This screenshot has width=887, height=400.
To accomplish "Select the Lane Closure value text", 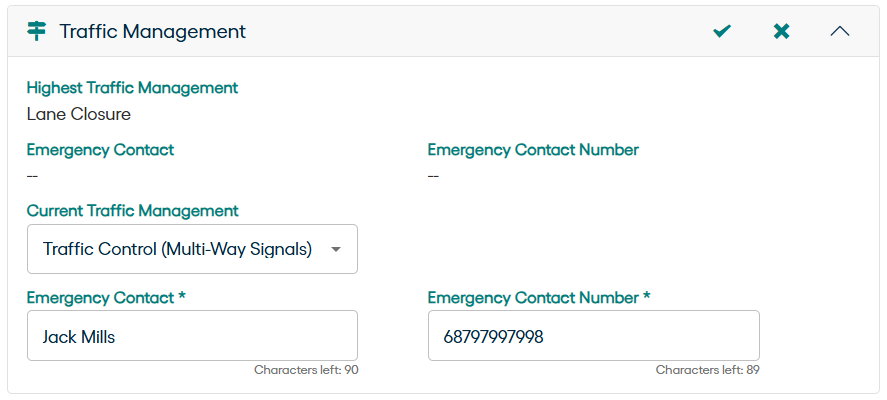I will tap(79, 114).
